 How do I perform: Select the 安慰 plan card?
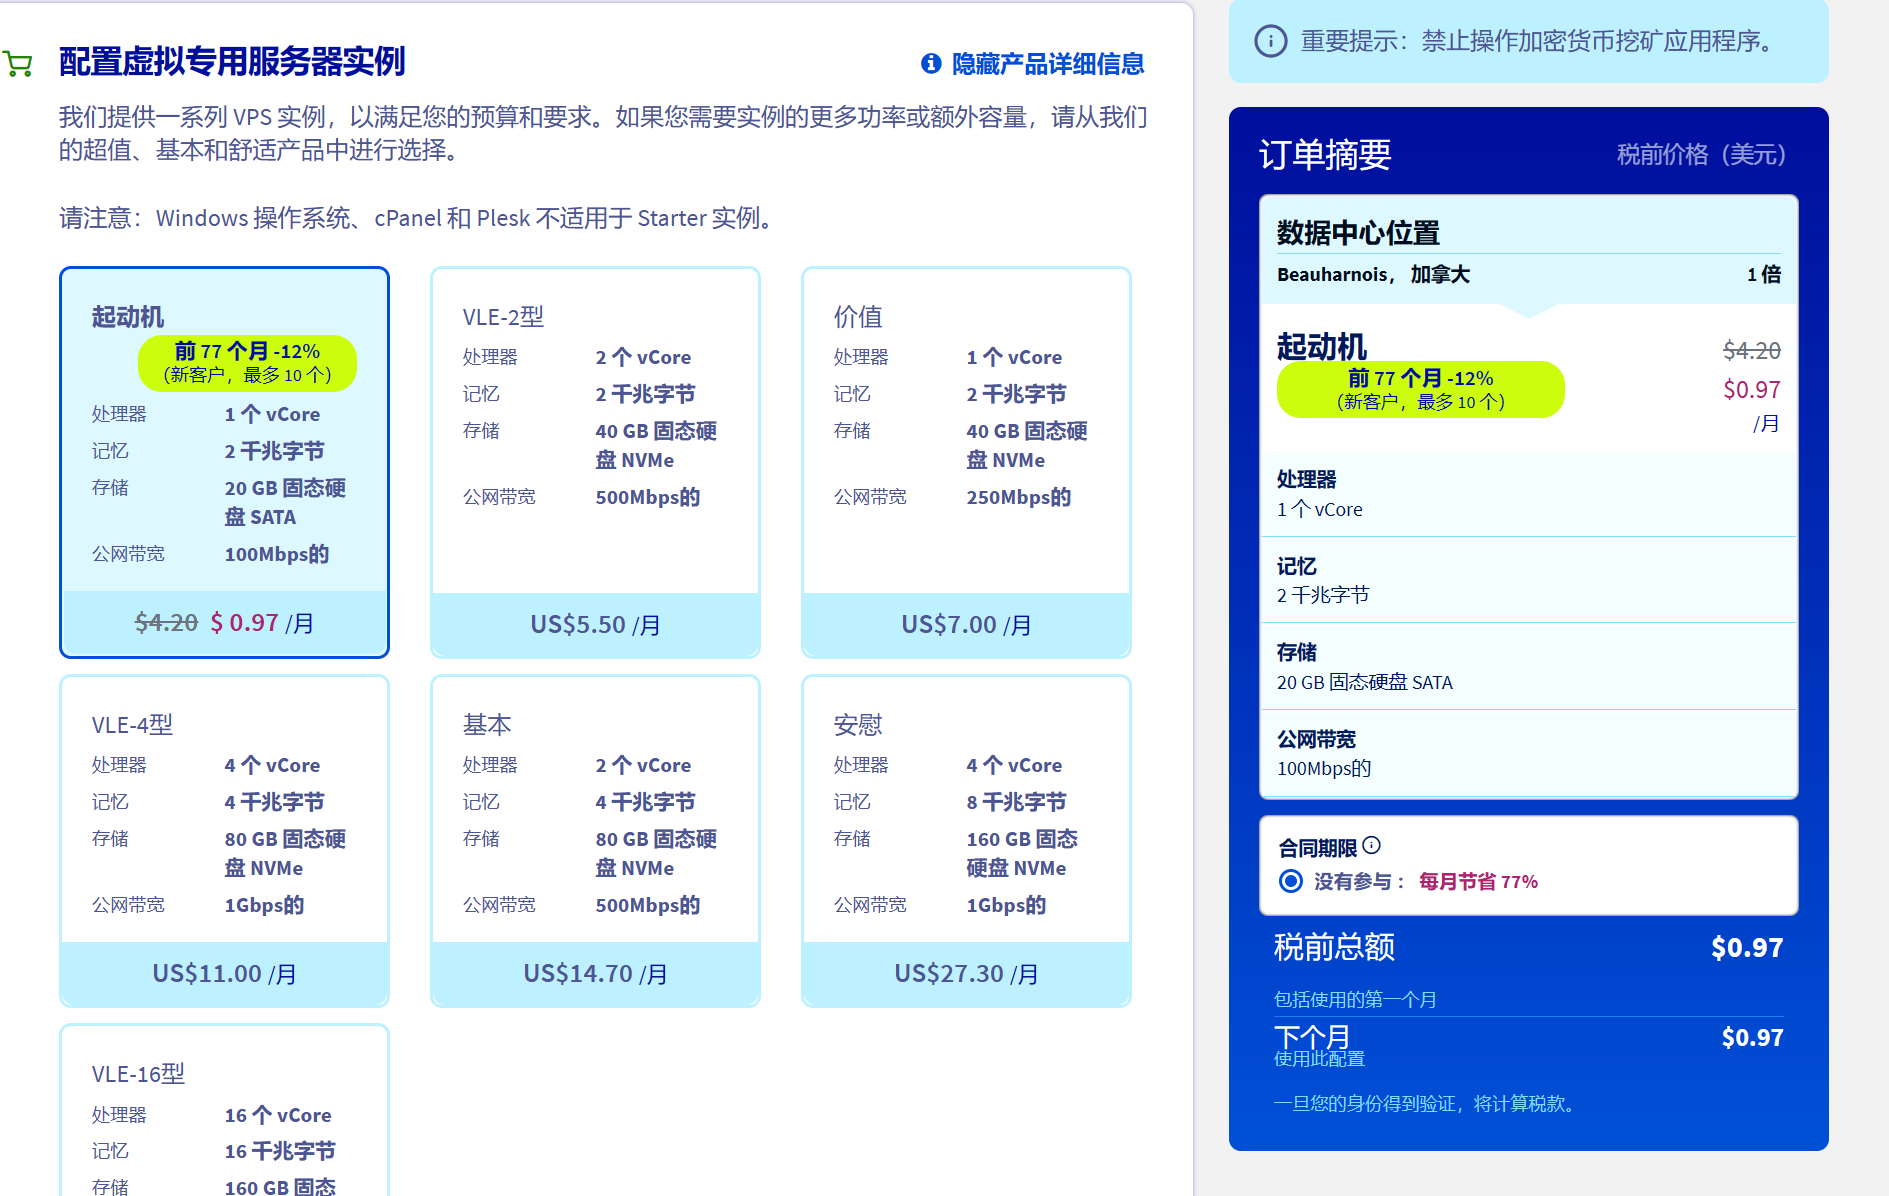pyautogui.click(x=966, y=820)
